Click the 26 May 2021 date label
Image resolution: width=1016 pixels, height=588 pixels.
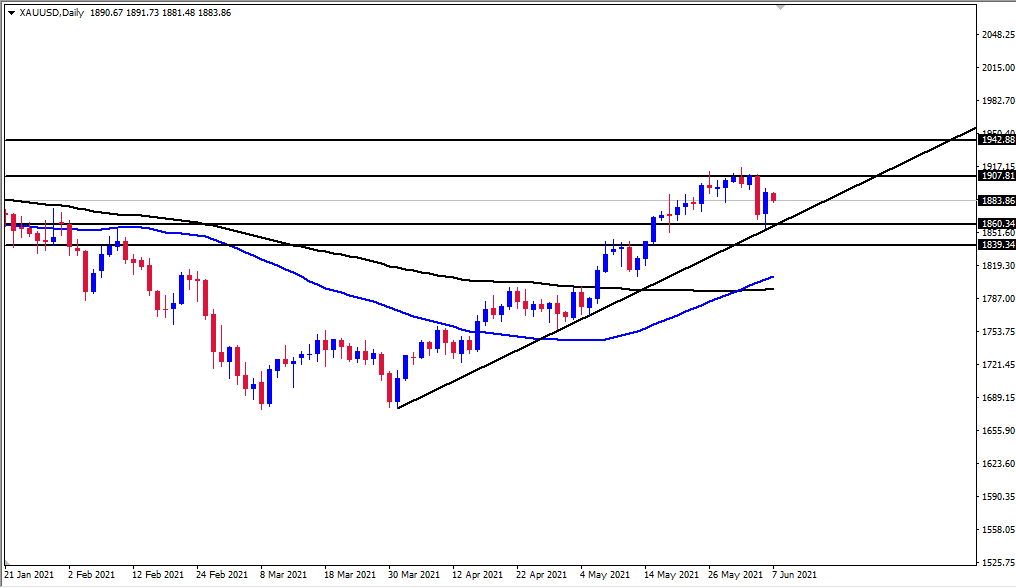coord(735,575)
